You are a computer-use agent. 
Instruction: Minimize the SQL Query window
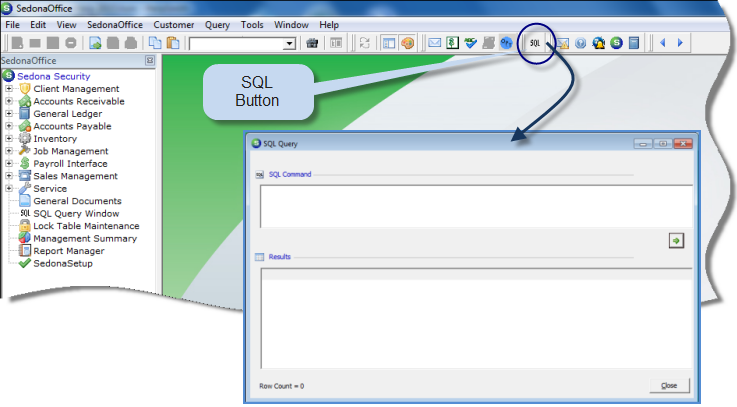(643, 144)
